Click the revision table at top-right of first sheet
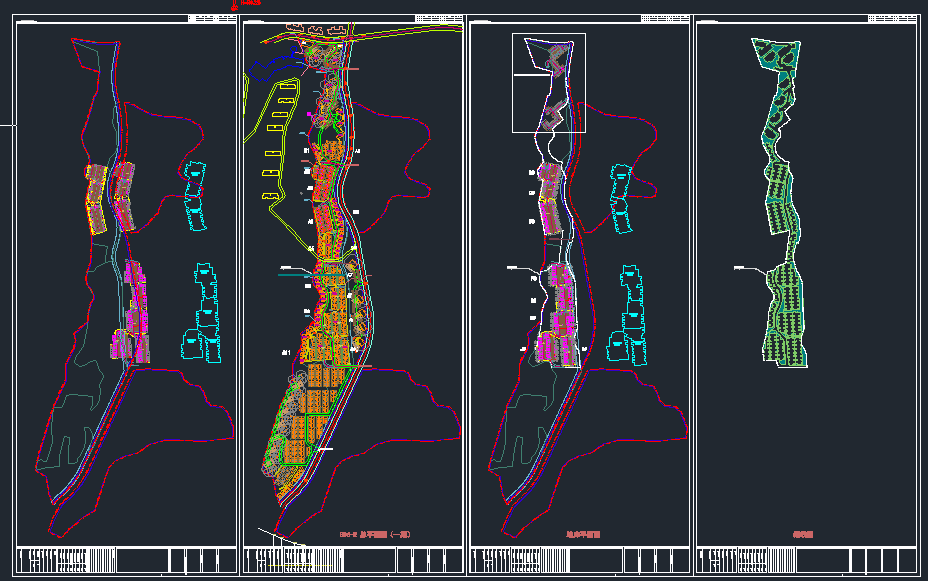Screen dimensions: 928x581 pyautogui.click(x=213, y=18)
